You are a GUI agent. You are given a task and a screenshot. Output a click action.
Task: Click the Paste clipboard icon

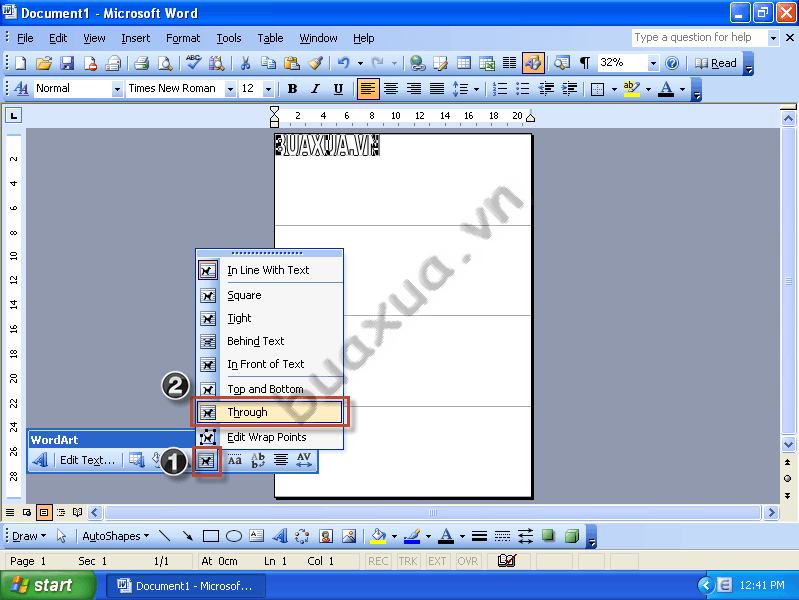click(291, 63)
